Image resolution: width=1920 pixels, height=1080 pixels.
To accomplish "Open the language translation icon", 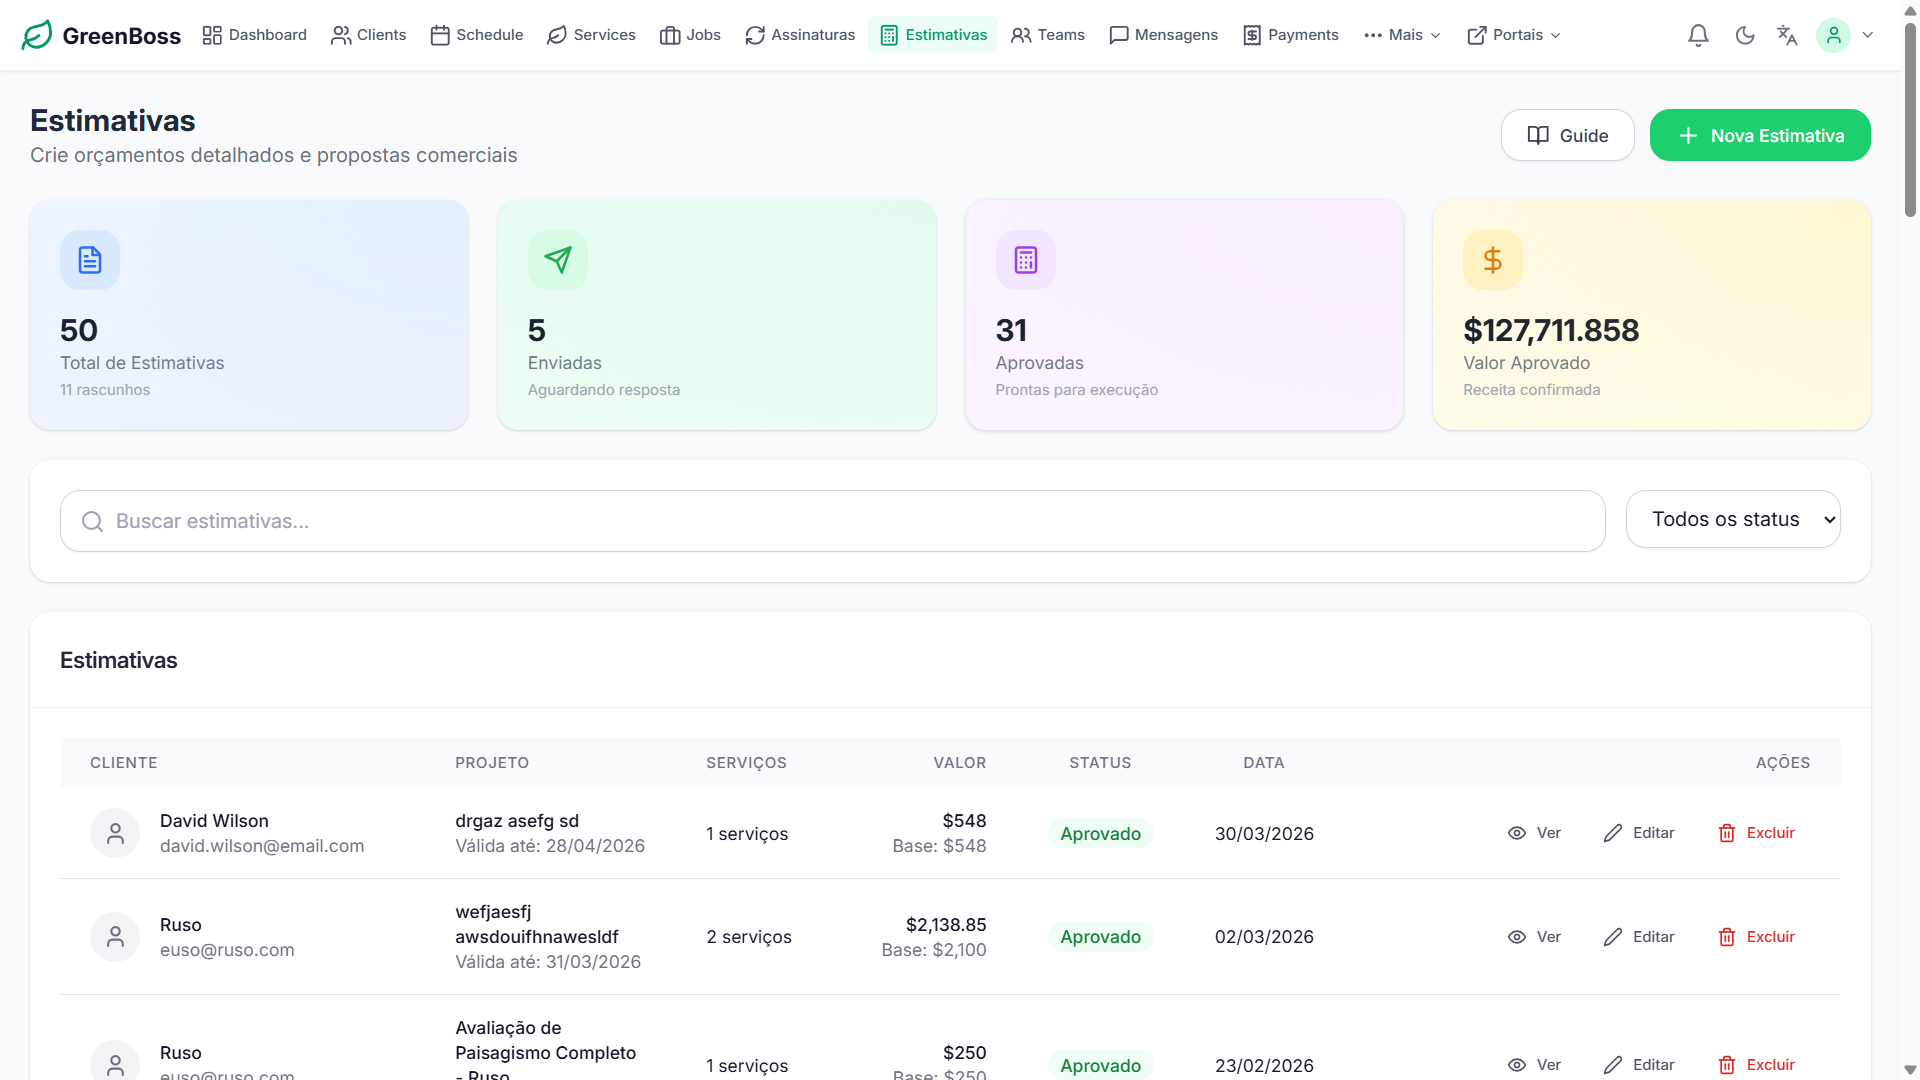I will 1787,35.
